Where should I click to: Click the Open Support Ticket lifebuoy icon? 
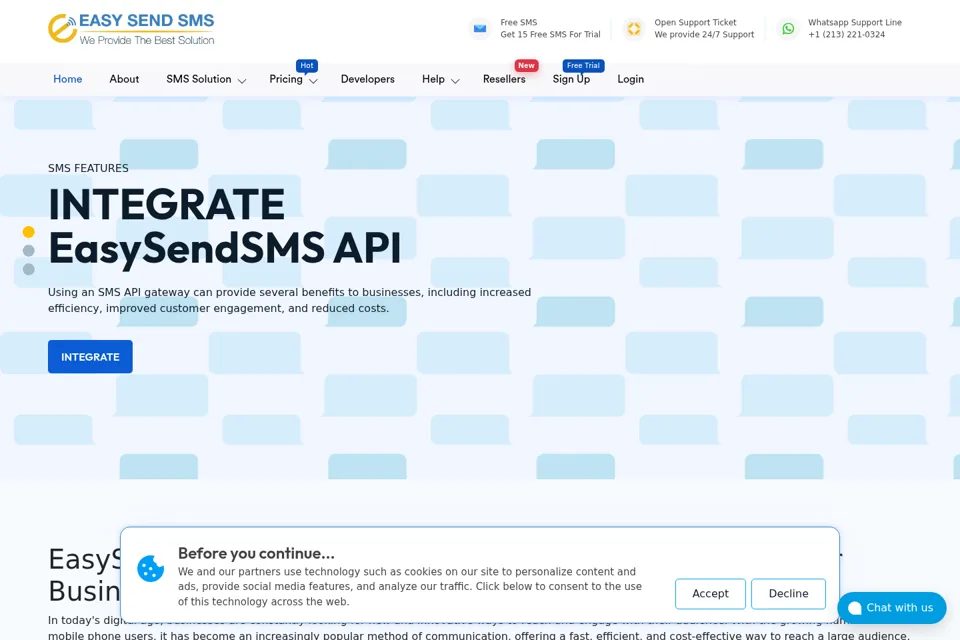click(634, 28)
